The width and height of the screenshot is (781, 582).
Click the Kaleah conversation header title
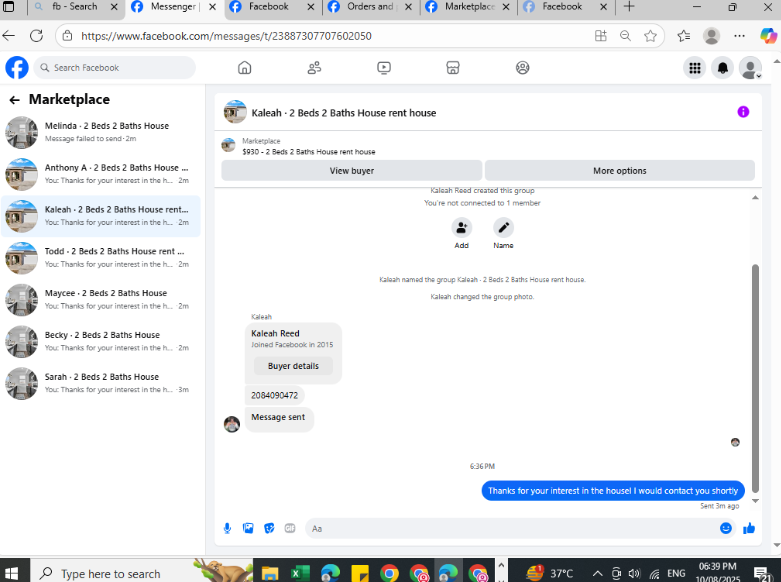coord(344,113)
